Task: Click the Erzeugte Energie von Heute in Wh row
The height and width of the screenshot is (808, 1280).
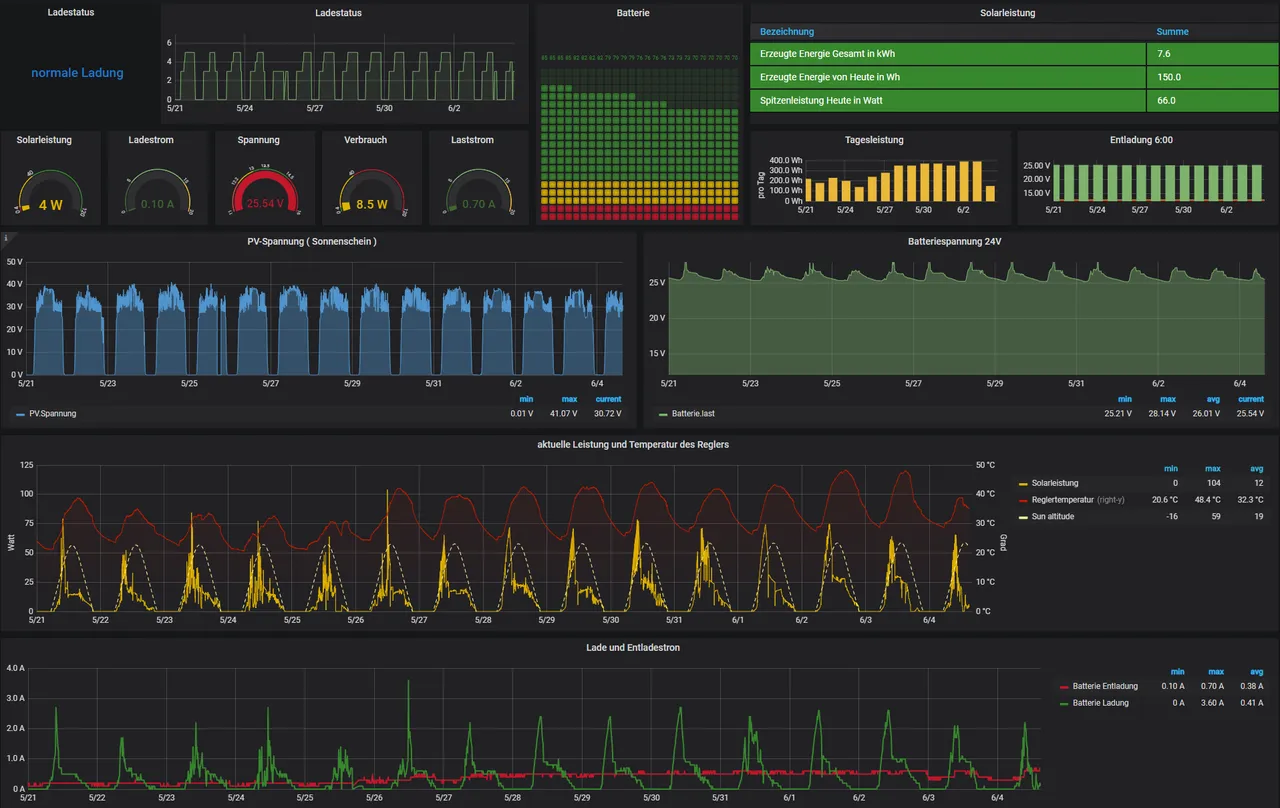Action: pos(1012,77)
